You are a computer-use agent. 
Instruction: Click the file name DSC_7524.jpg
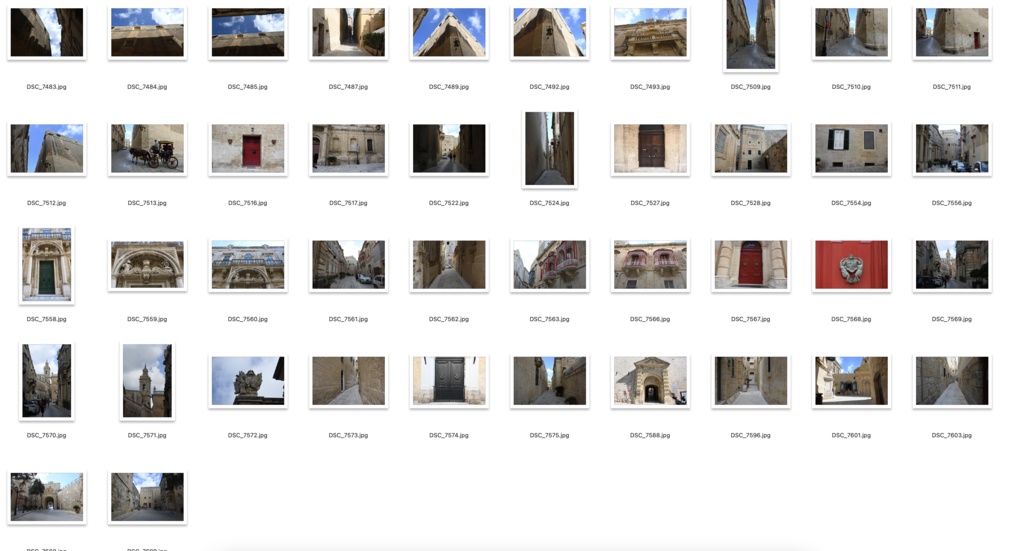(x=549, y=203)
